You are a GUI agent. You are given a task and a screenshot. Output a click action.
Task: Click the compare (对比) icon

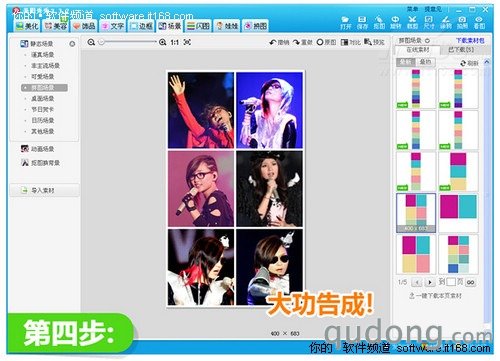344,42
